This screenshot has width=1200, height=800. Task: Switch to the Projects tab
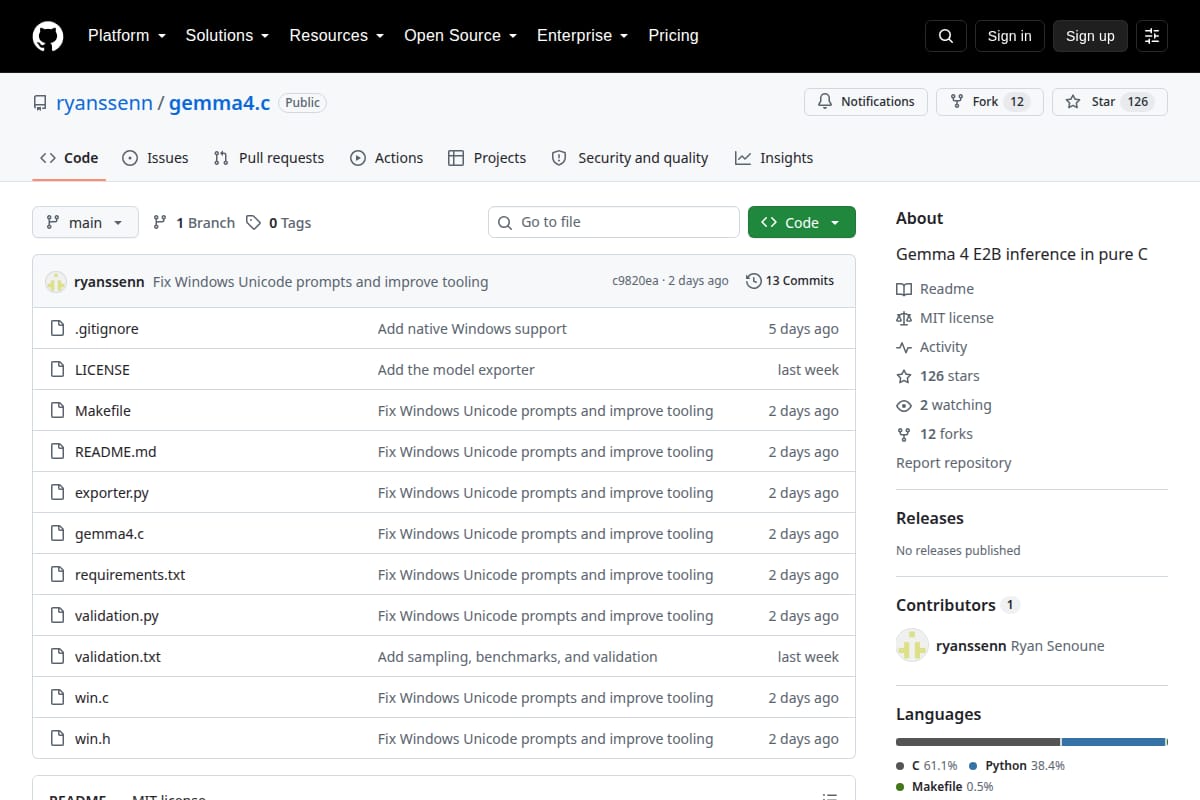click(x=487, y=158)
